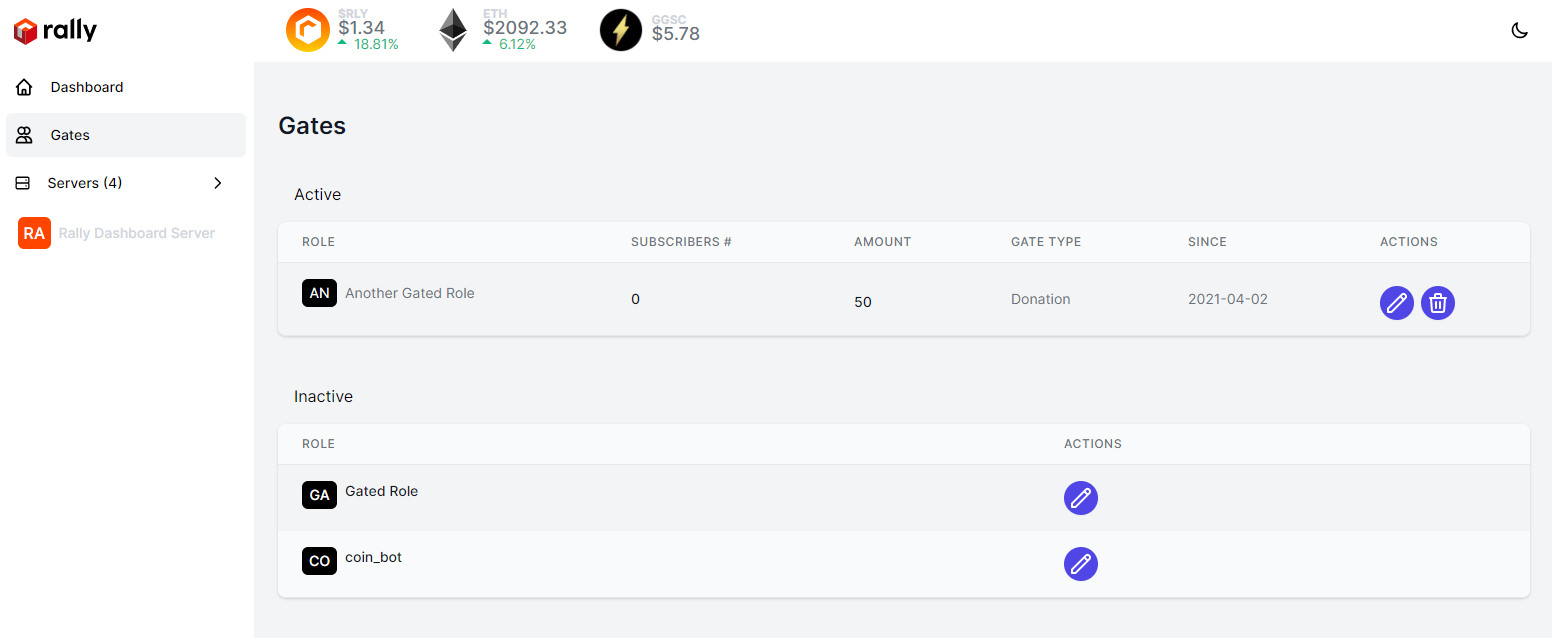Toggle dark mode with moon icon
Screen dimensions: 1552x638
pyautogui.click(x=1519, y=31)
